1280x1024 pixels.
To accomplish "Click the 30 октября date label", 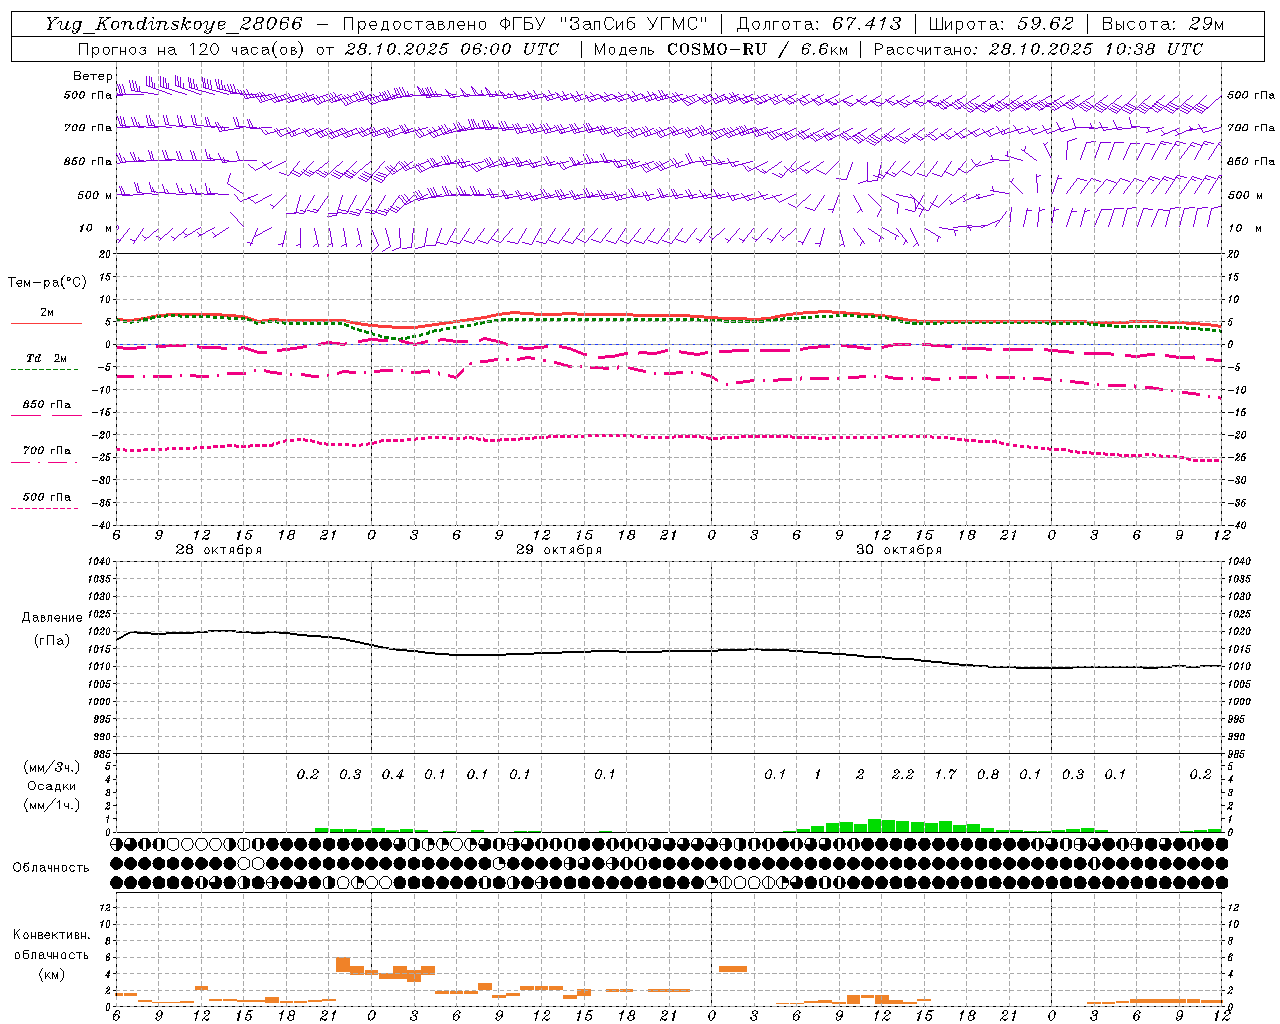I will [x=899, y=550].
